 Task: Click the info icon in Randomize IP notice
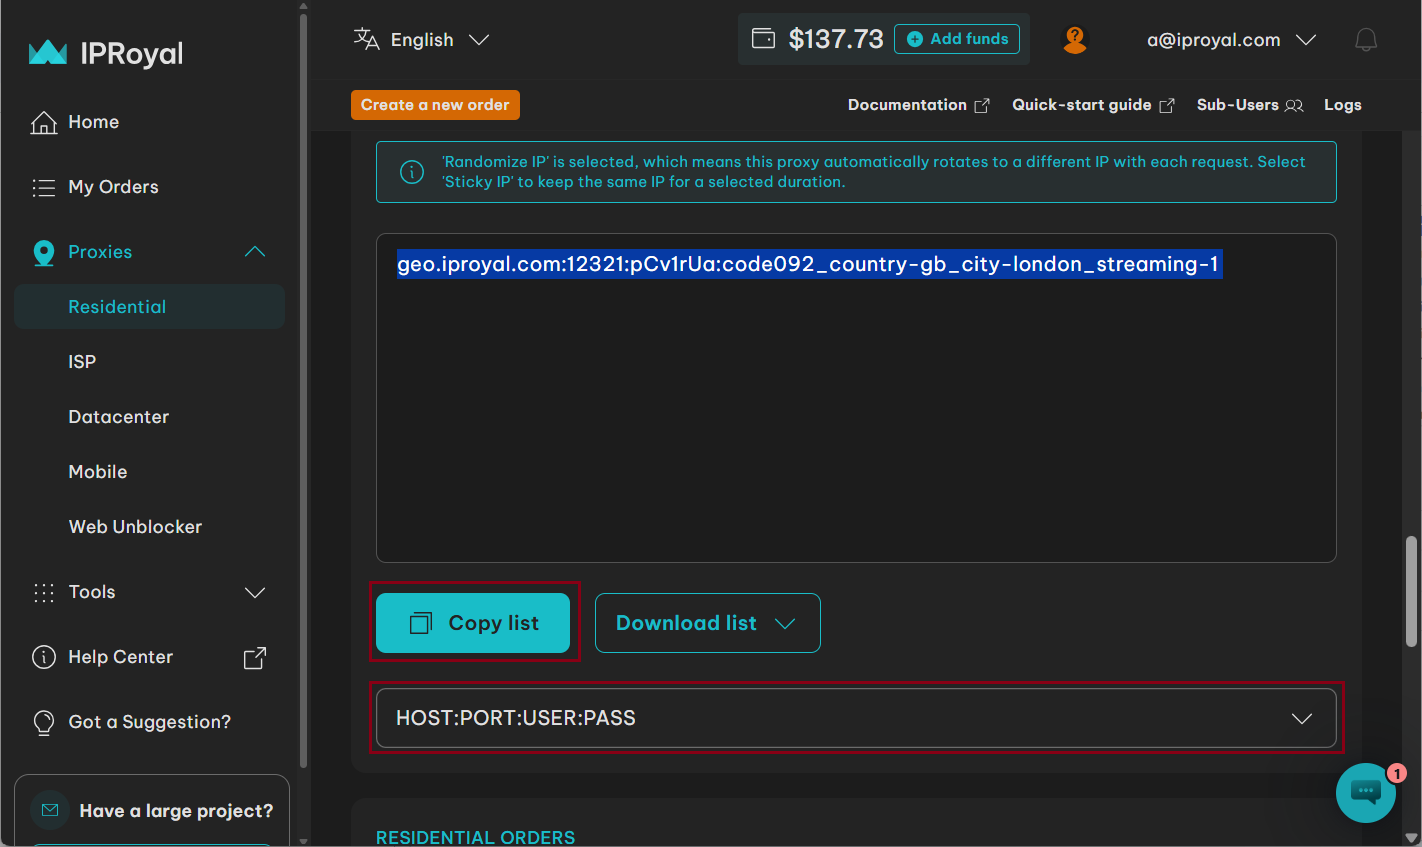(x=412, y=172)
